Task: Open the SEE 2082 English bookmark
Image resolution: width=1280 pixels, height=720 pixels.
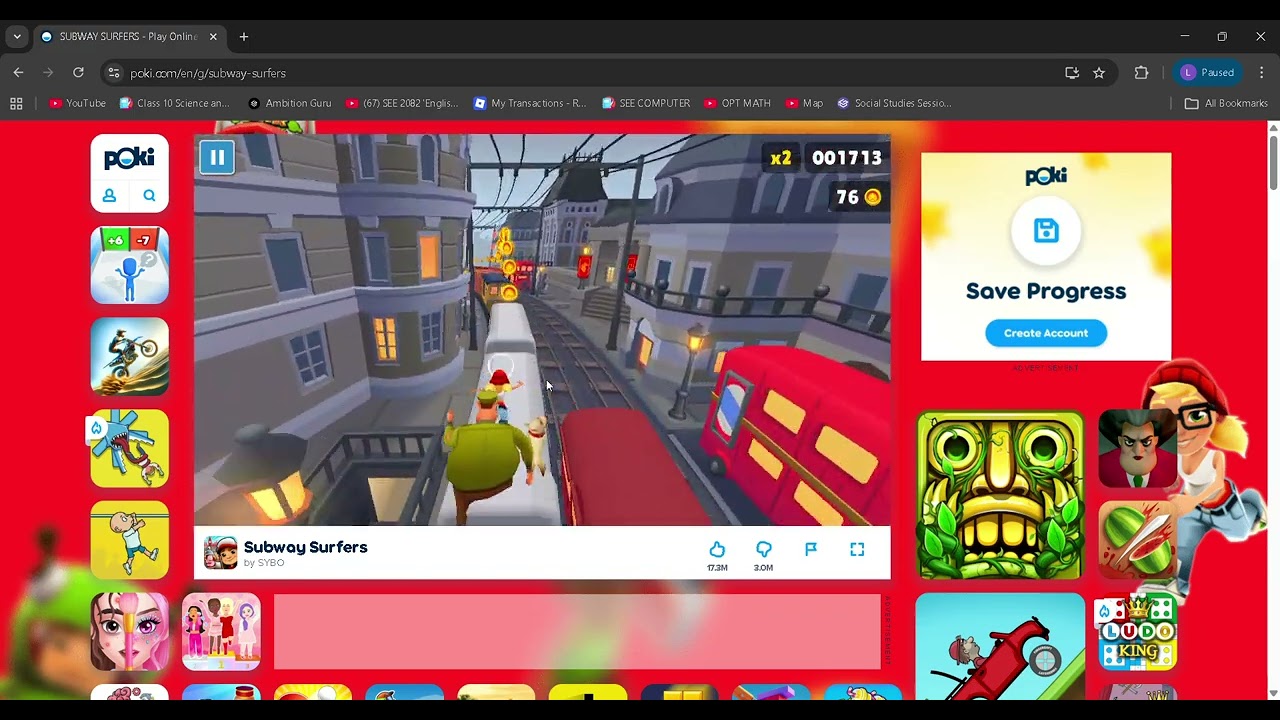Action: (x=402, y=103)
